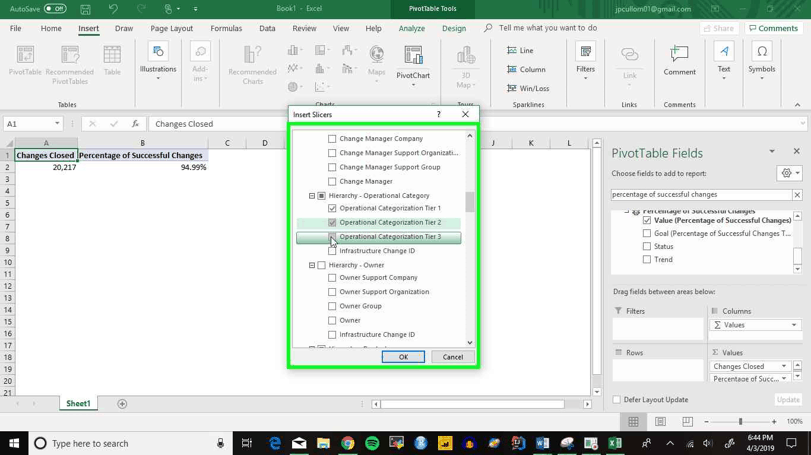This screenshot has height=455, width=811.
Task: Open Recommended PivotTables
Action: point(70,65)
